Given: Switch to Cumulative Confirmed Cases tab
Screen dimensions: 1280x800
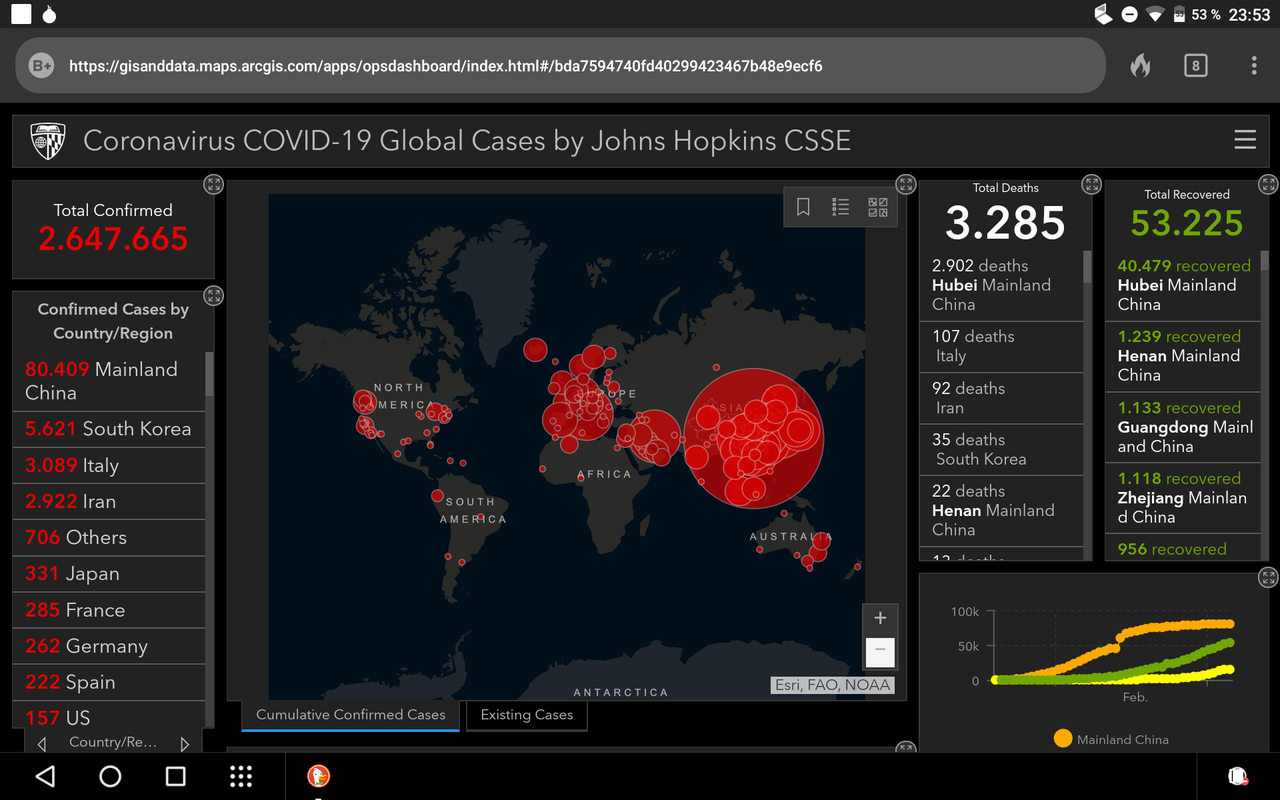Looking at the screenshot, I should [x=350, y=715].
